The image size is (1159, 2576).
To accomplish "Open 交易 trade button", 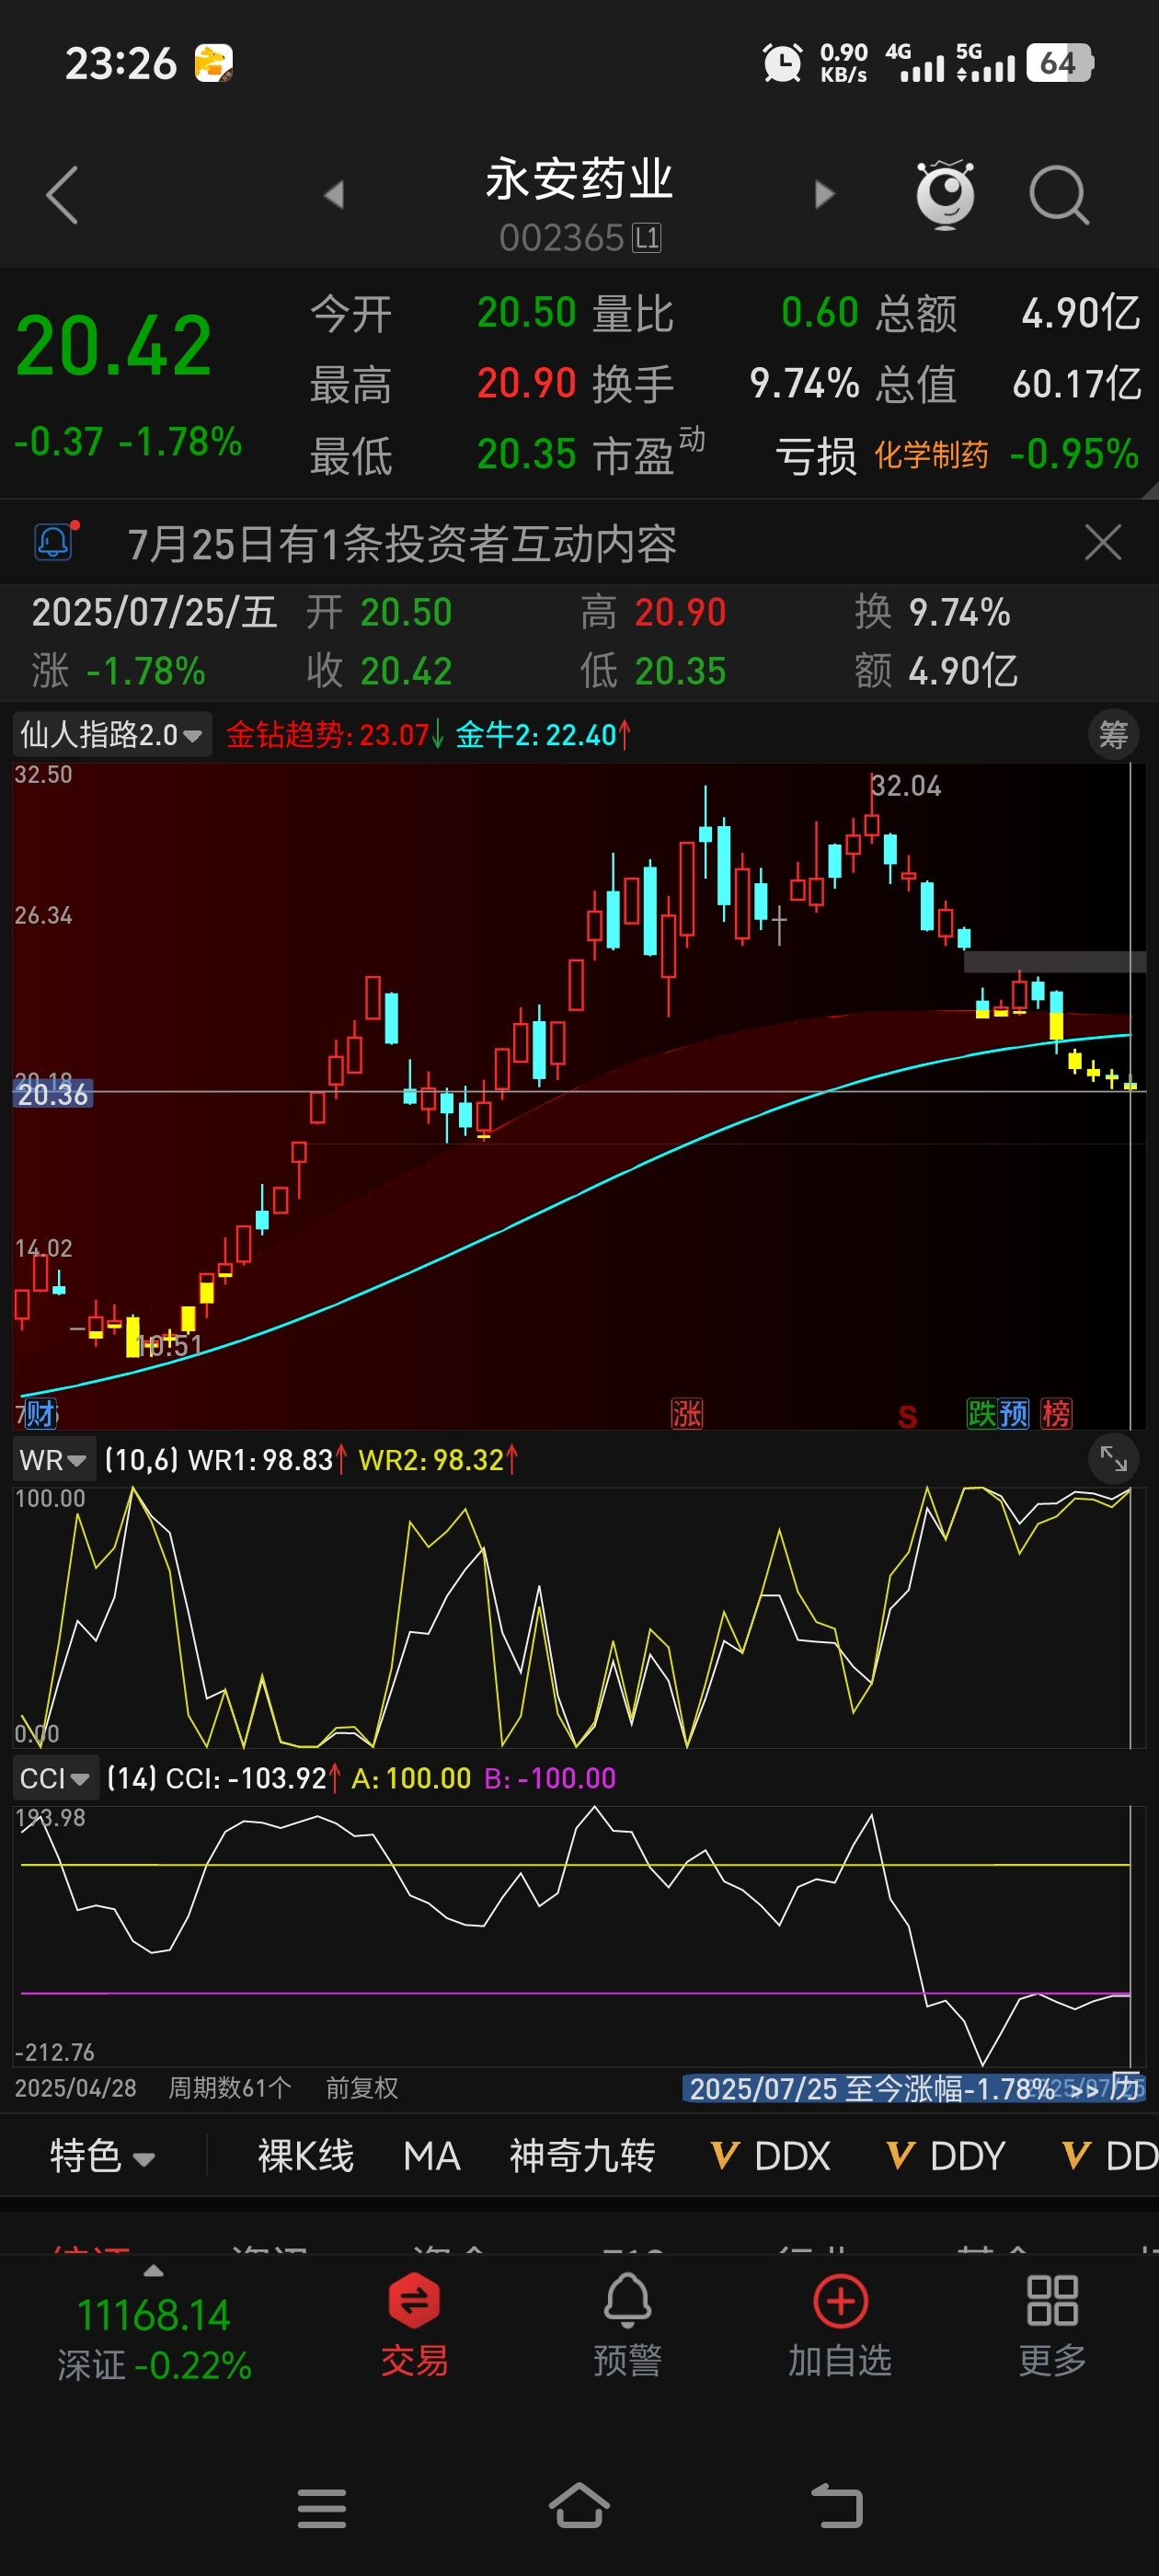I will pos(414,2324).
